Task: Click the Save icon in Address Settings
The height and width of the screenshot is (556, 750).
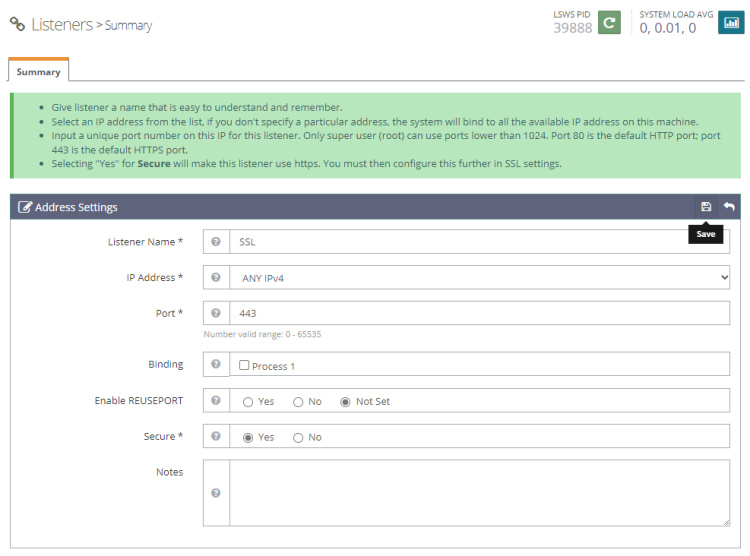Action: [706, 207]
